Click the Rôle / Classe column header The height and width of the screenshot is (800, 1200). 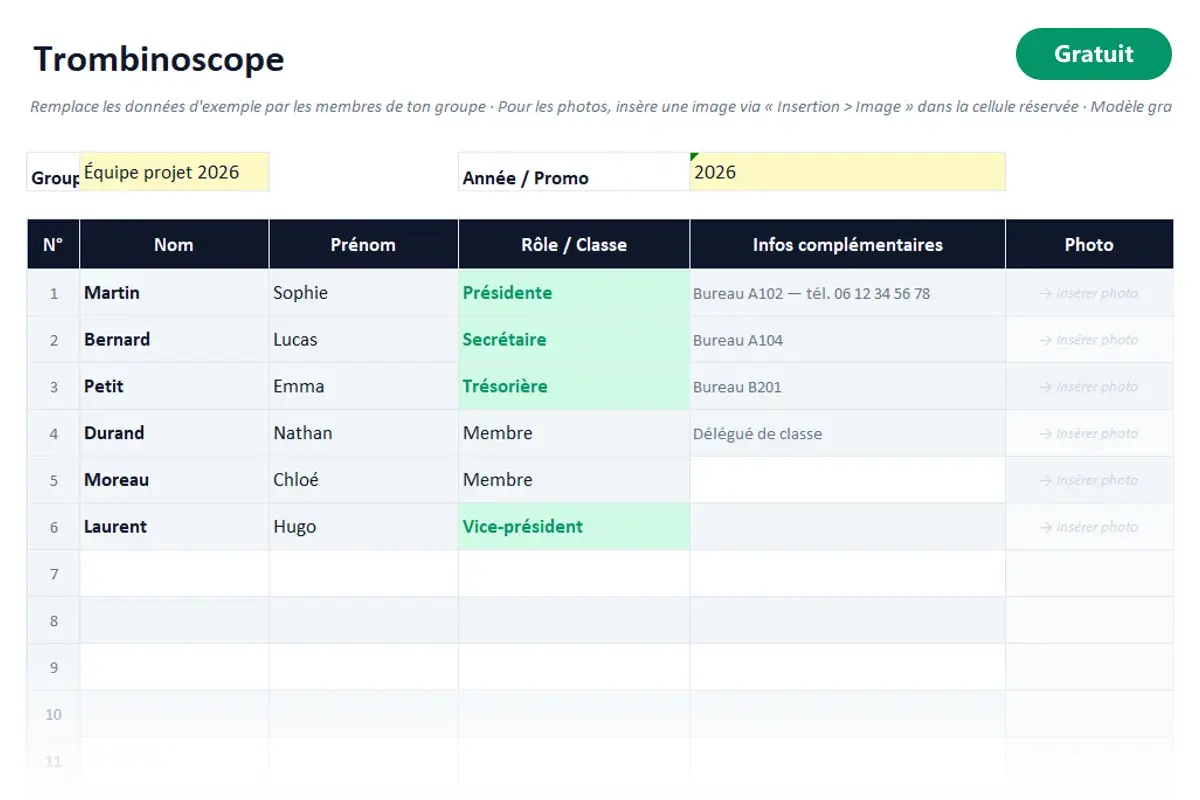point(574,245)
